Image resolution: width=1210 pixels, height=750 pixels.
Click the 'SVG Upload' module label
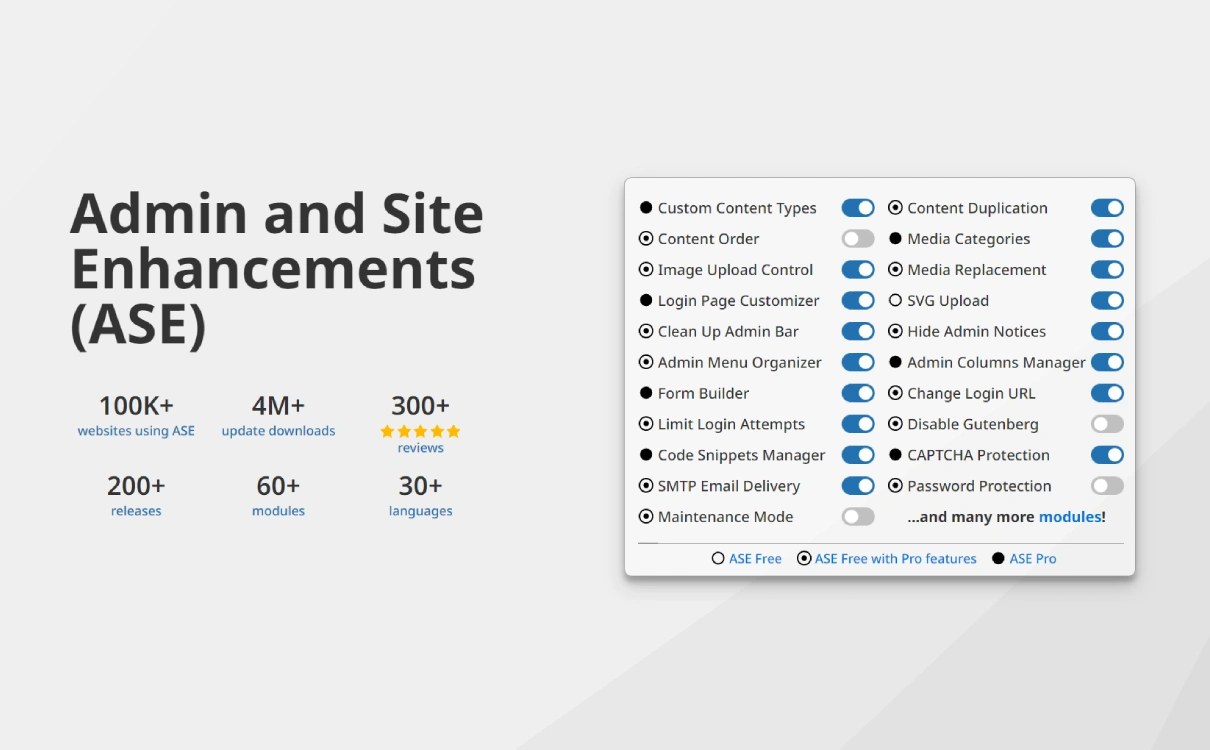tap(948, 301)
